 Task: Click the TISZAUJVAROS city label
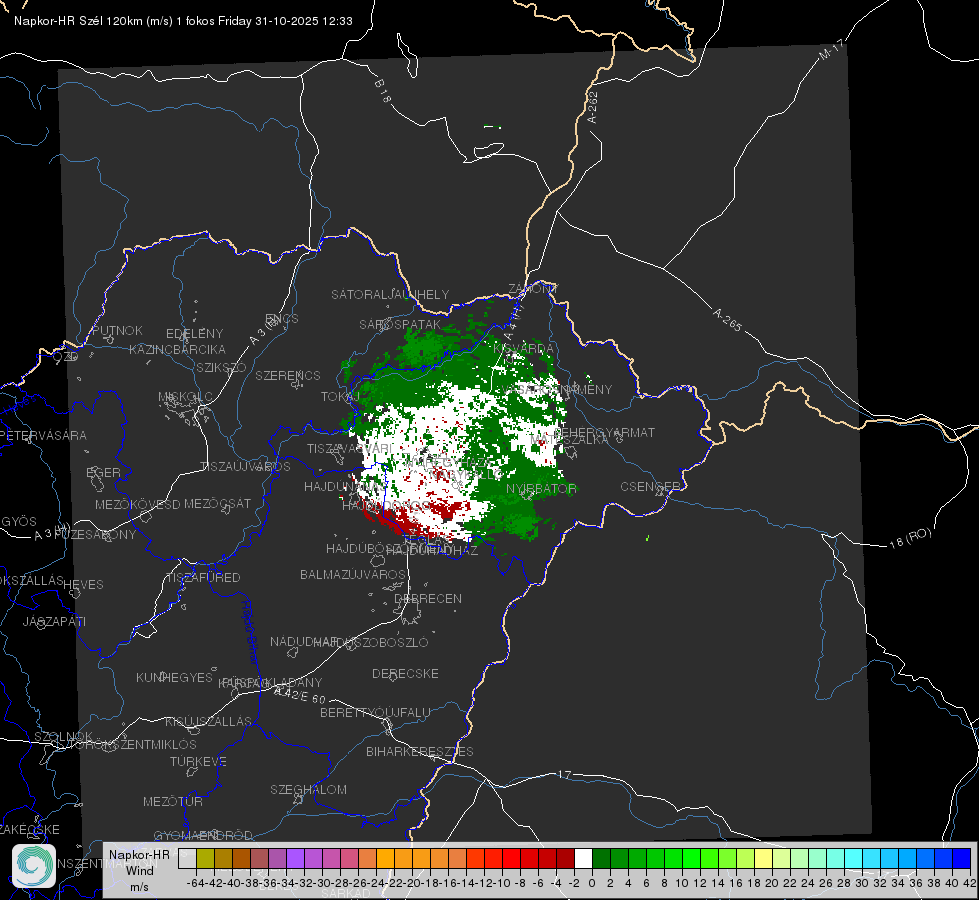(245, 467)
